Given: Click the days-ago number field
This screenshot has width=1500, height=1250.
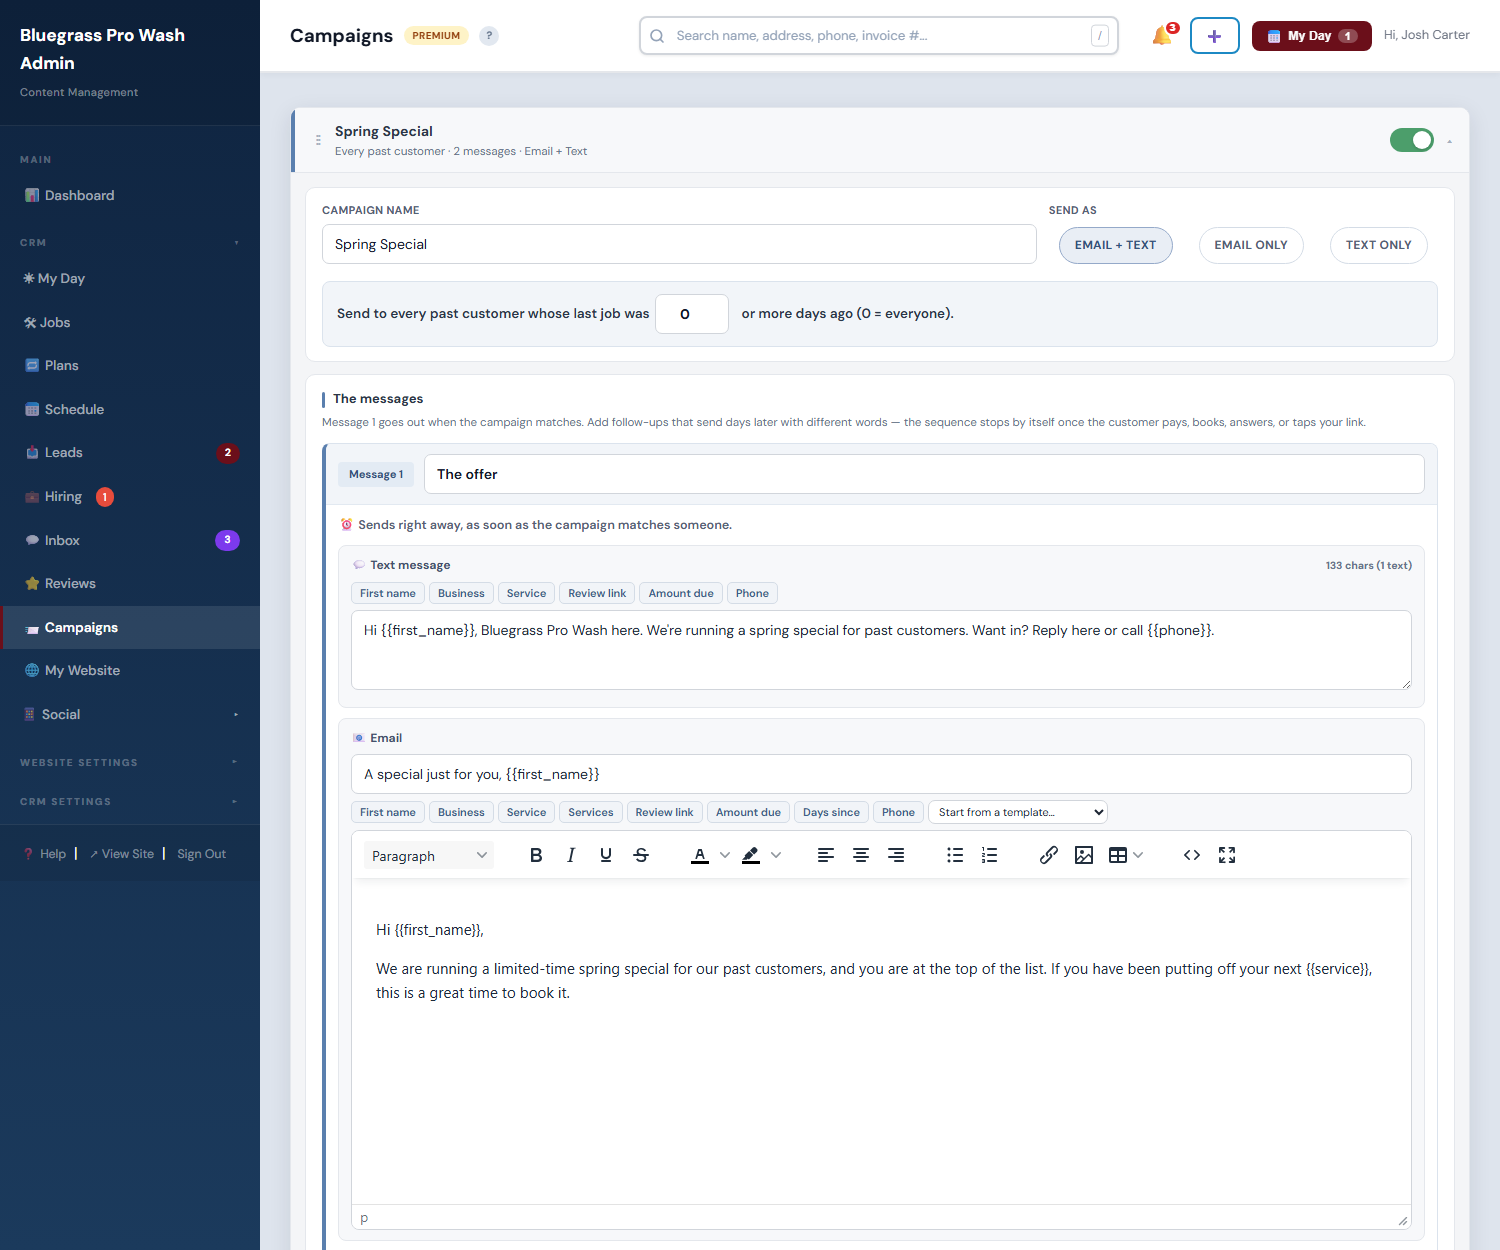Looking at the screenshot, I should [x=692, y=314].
